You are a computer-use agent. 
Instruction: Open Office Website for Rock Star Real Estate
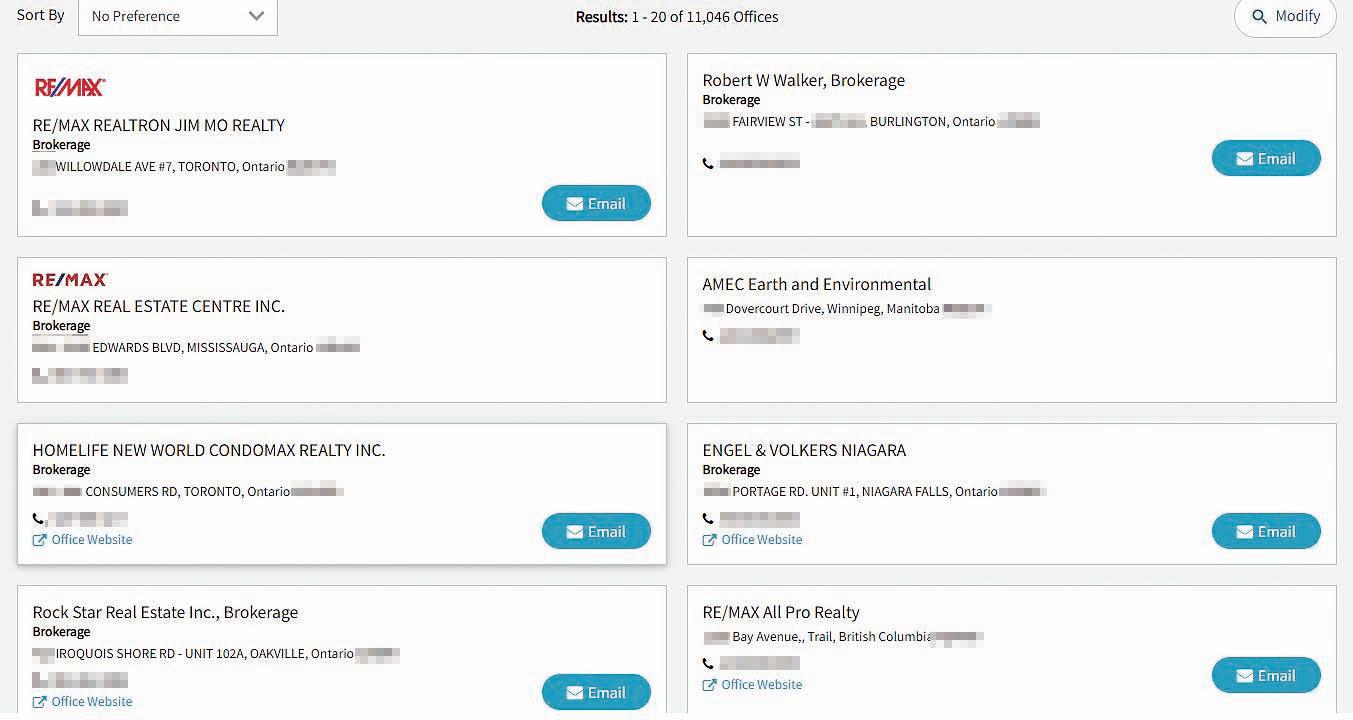coord(91,702)
